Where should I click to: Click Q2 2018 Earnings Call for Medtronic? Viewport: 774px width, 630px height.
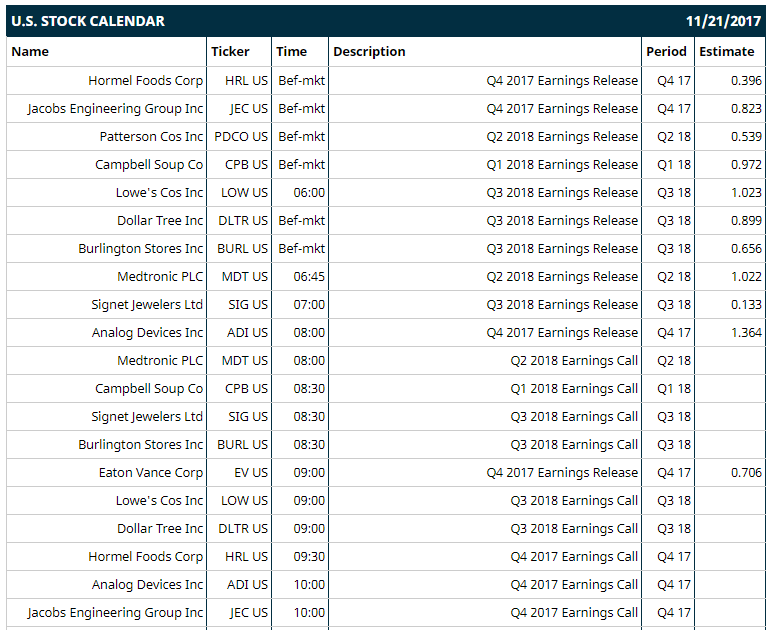click(574, 360)
